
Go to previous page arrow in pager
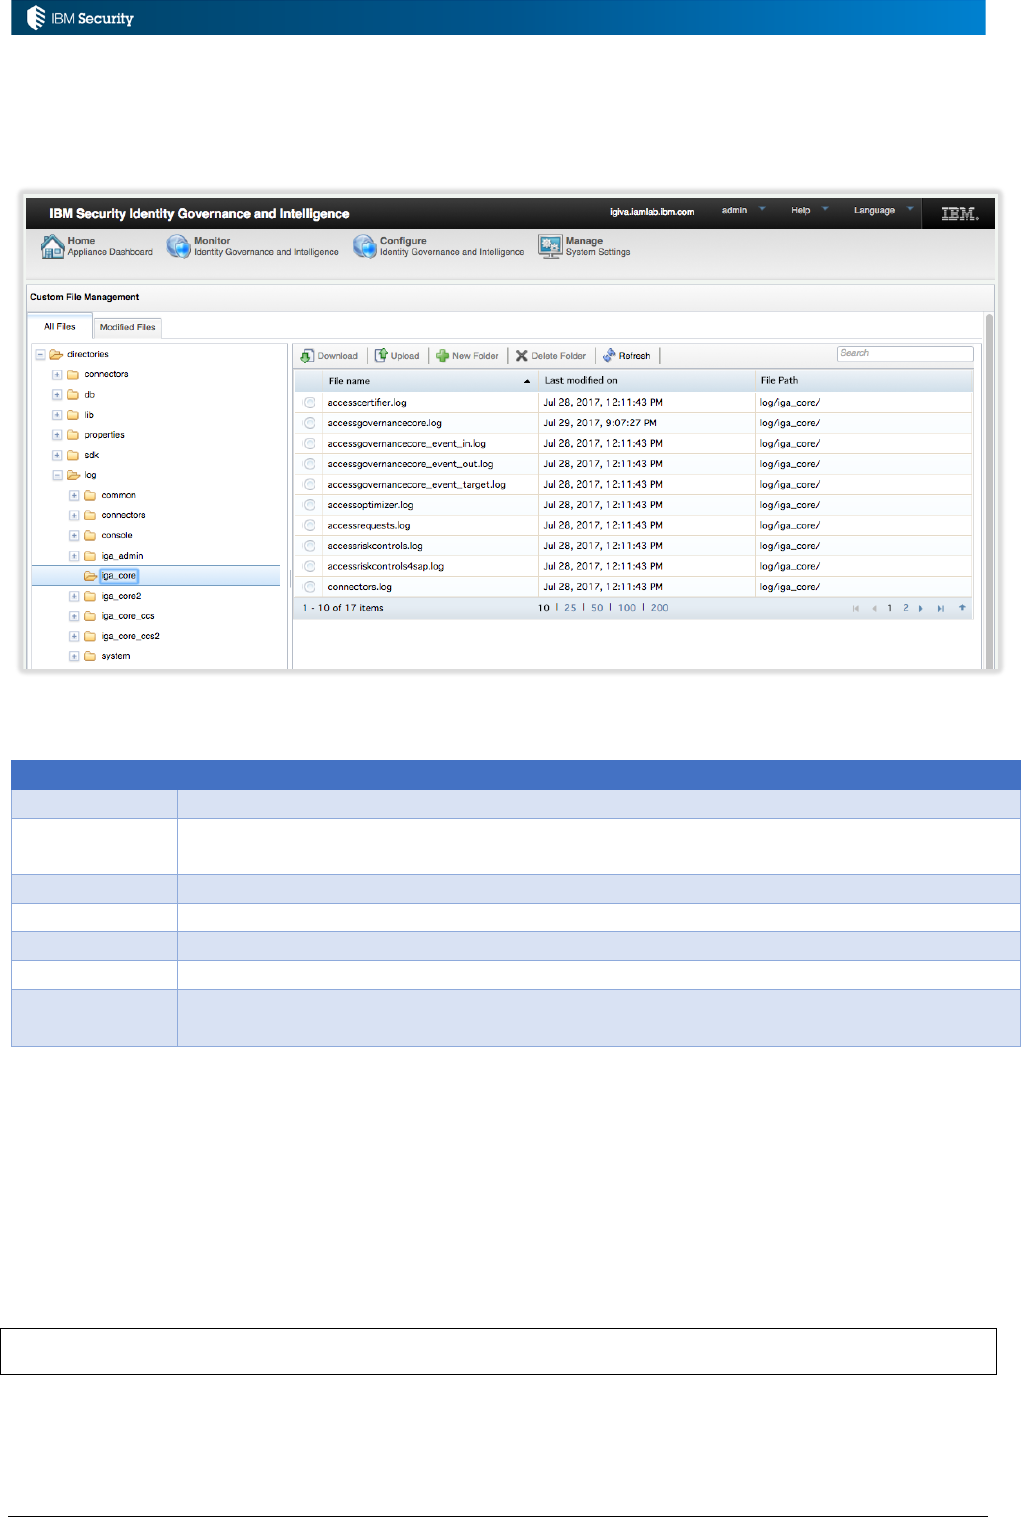coord(874,608)
